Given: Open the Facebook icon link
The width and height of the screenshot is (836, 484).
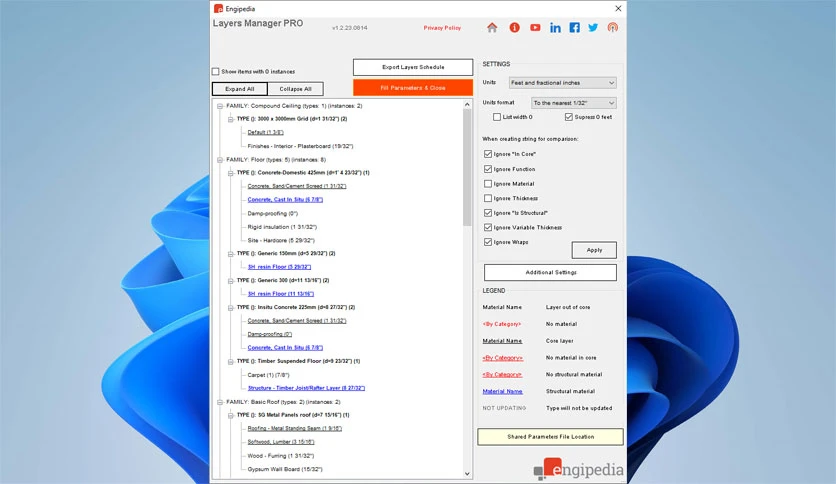Looking at the screenshot, I should point(574,28).
